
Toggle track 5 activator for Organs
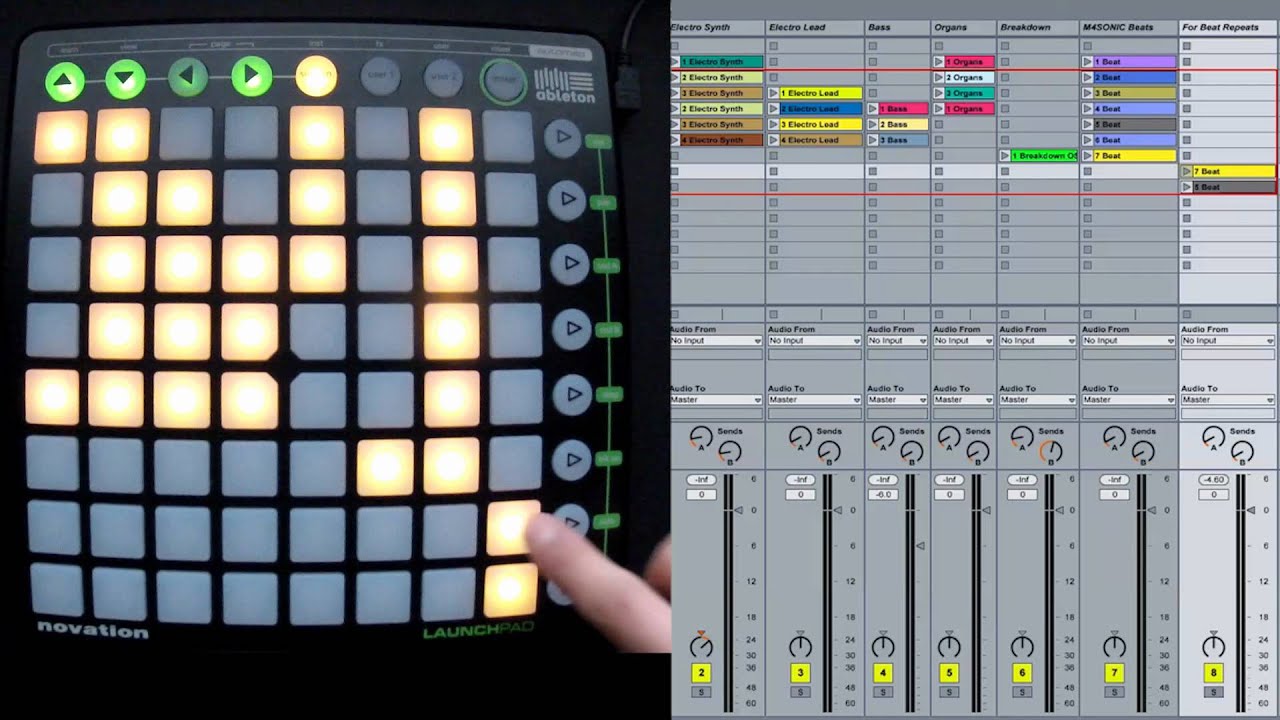pyautogui.click(x=948, y=673)
